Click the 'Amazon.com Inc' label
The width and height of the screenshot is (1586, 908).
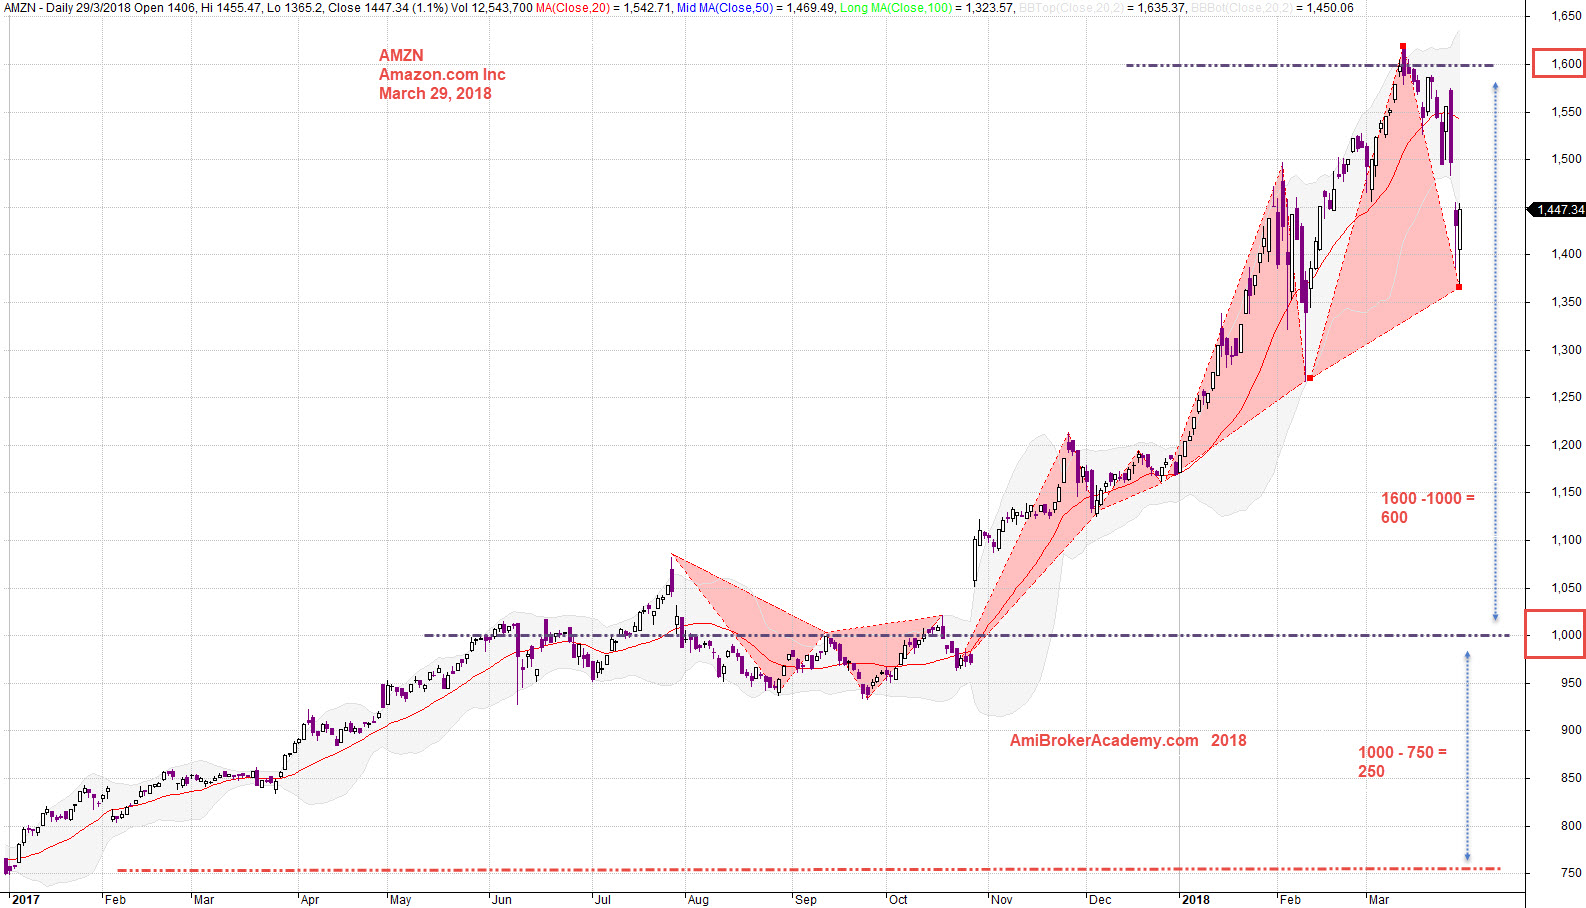442,75
